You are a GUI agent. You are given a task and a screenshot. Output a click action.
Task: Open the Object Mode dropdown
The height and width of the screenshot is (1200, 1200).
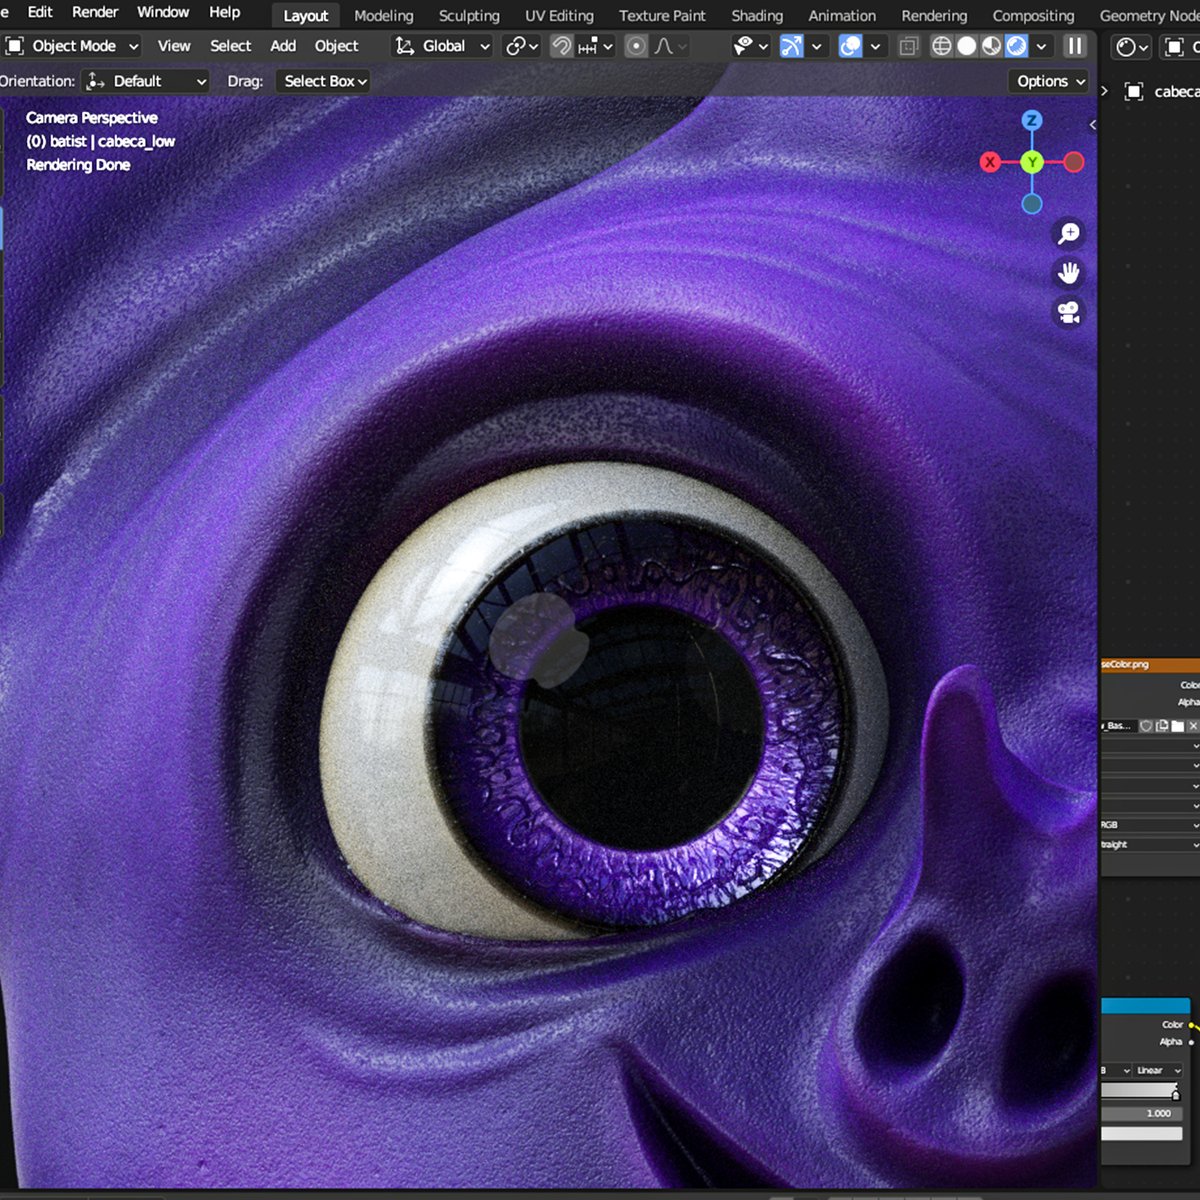[x=72, y=46]
